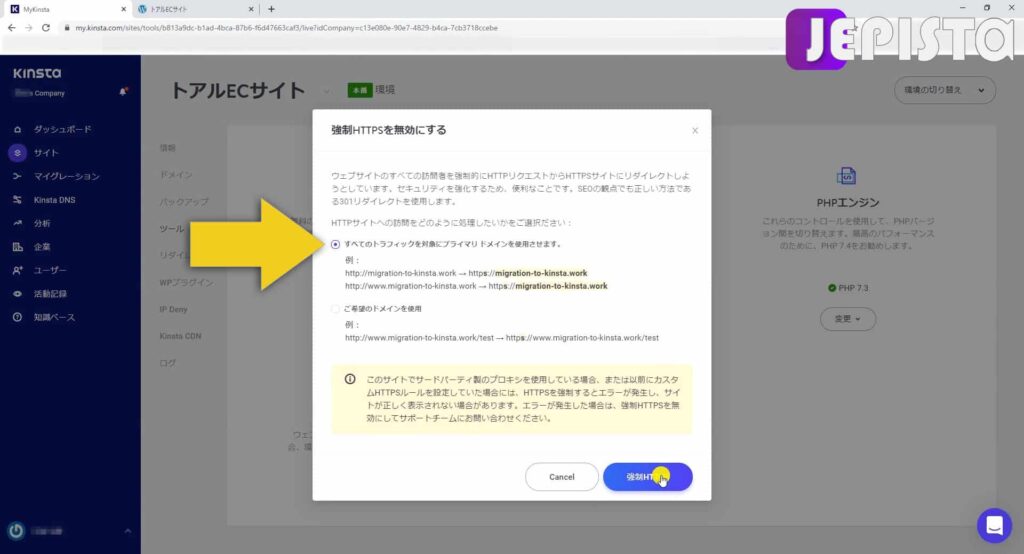
Task: Open ログ tab in site menu
Action: [168, 363]
